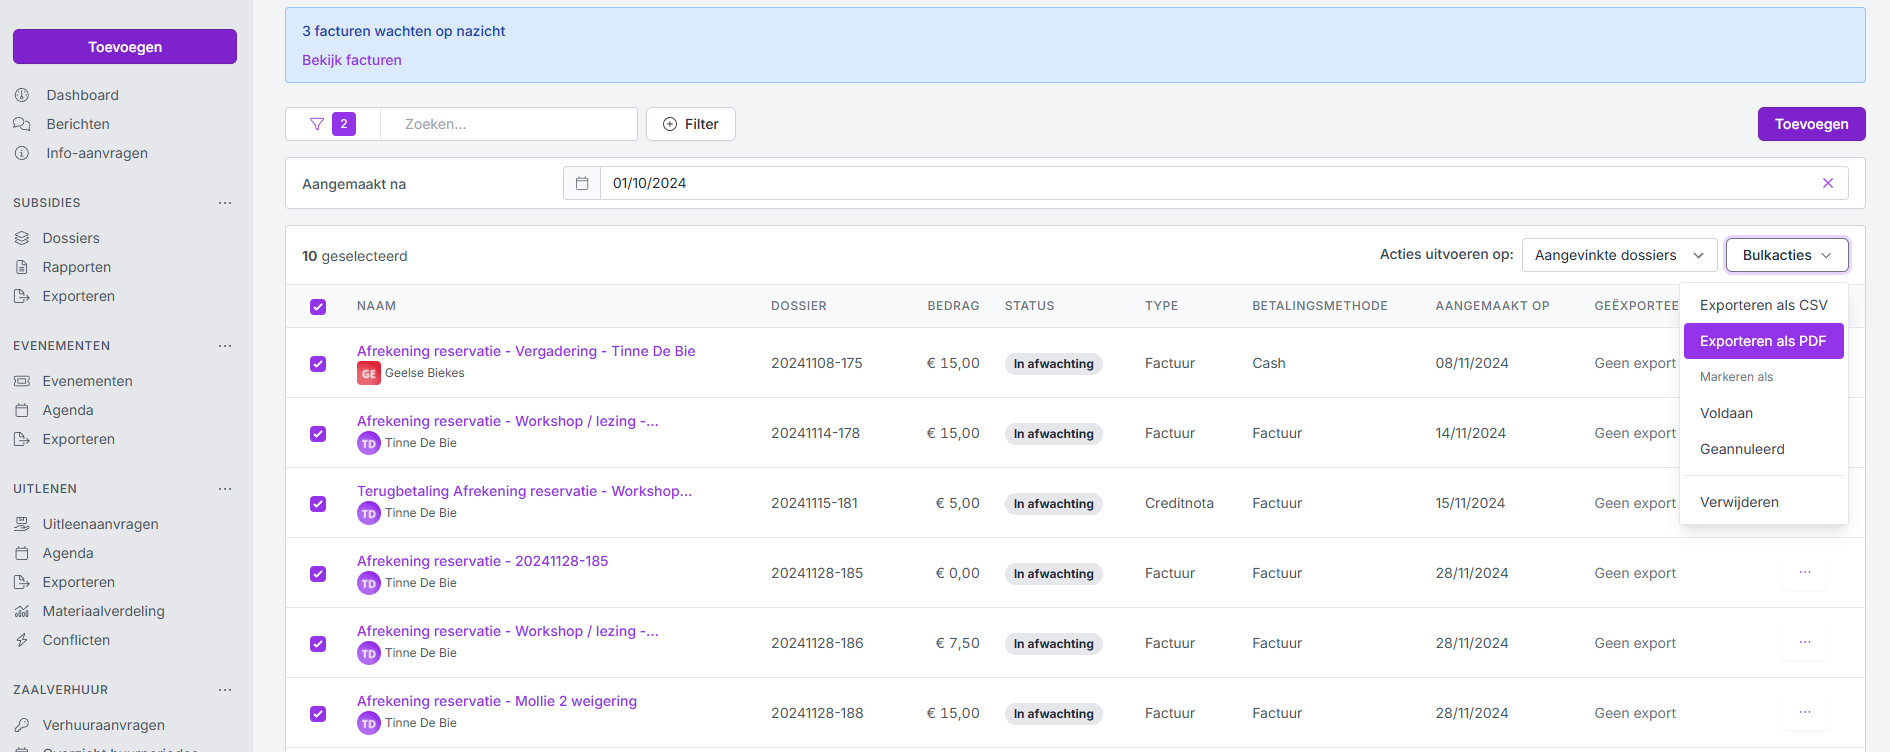1890x752 pixels.
Task: Expand the Aangevinkte dossiers dropdown
Action: [1618, 255]
